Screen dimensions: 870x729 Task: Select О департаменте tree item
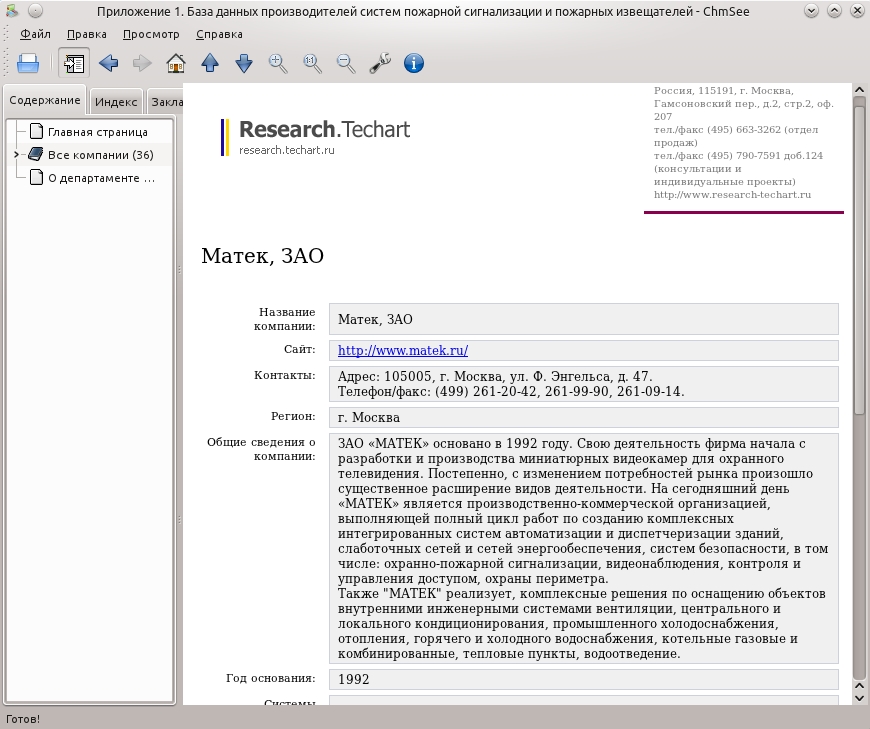pos(102,178)
